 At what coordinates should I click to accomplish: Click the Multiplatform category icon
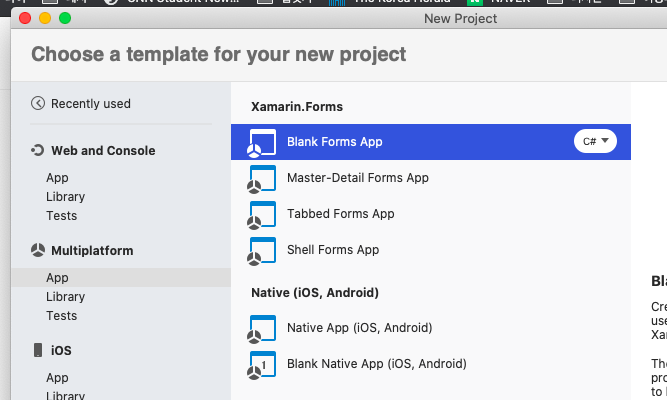(x=38, y=250)
